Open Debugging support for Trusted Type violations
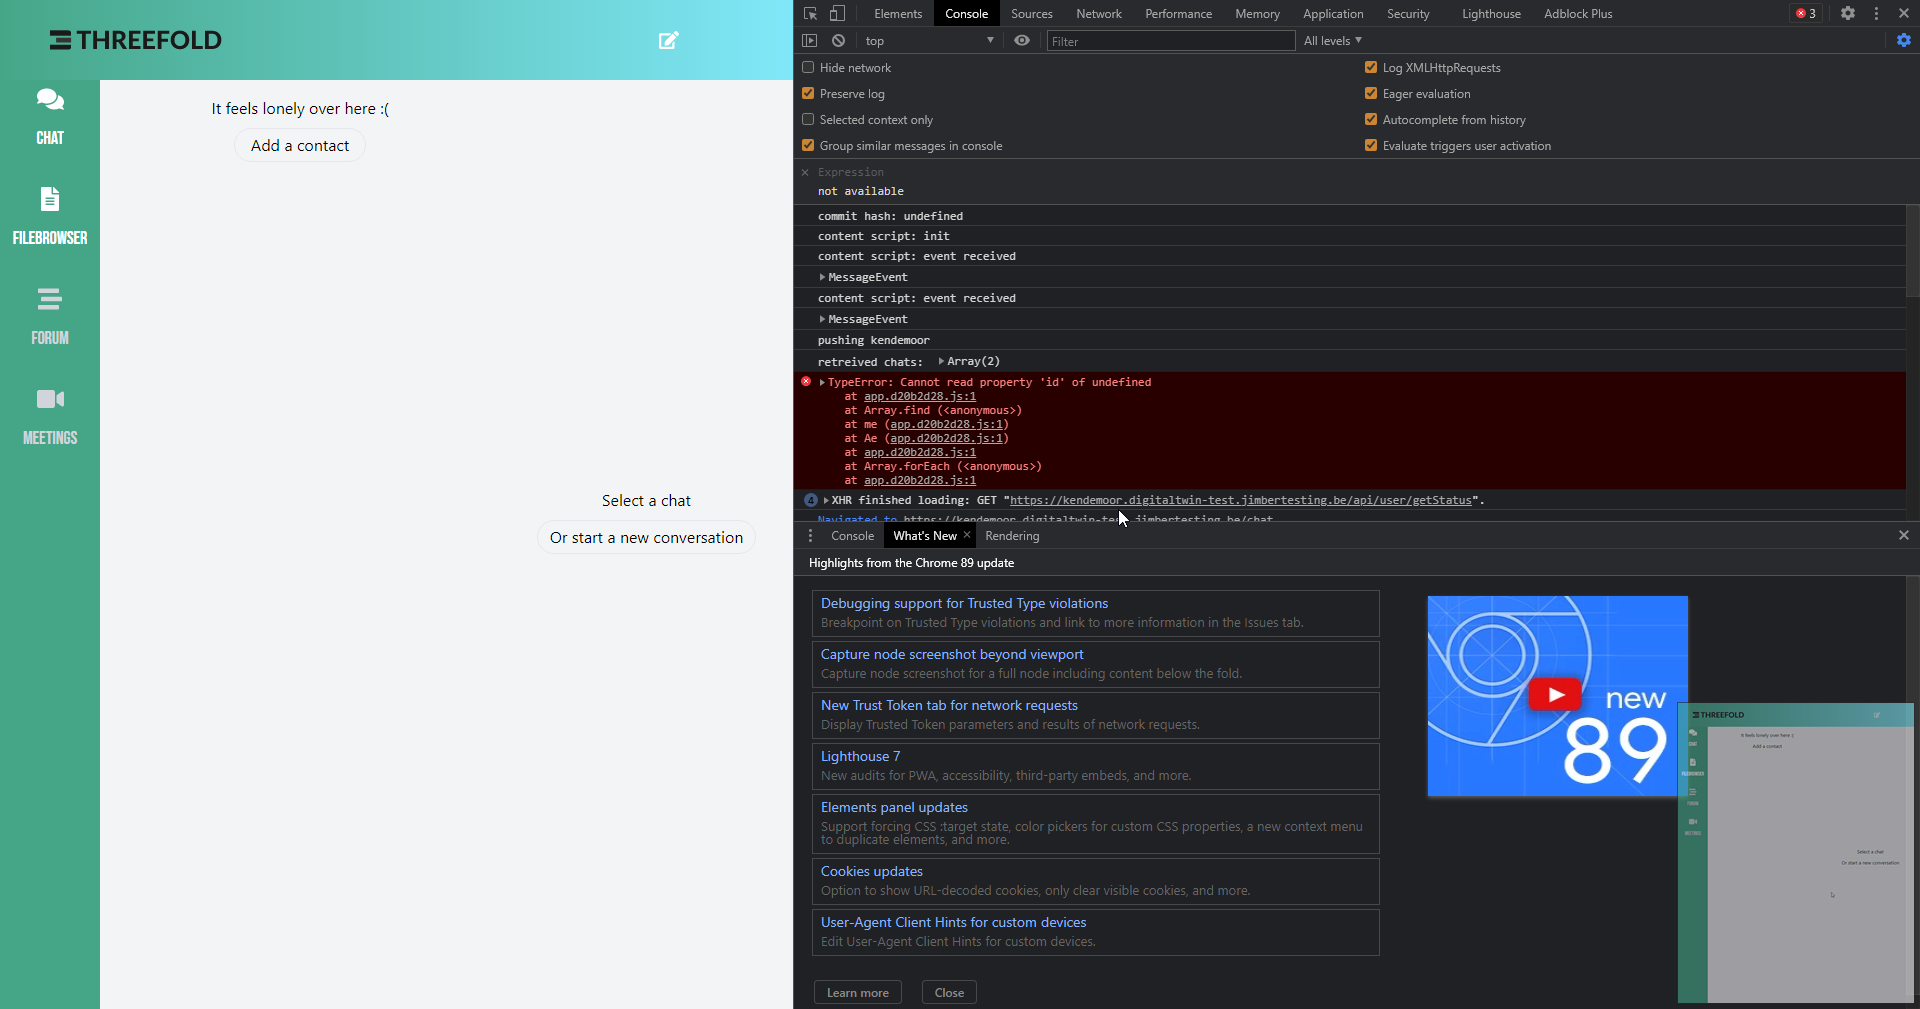Image resolution: width=1920 pixels, height=1009 pixels. [x=1096, y=613]
